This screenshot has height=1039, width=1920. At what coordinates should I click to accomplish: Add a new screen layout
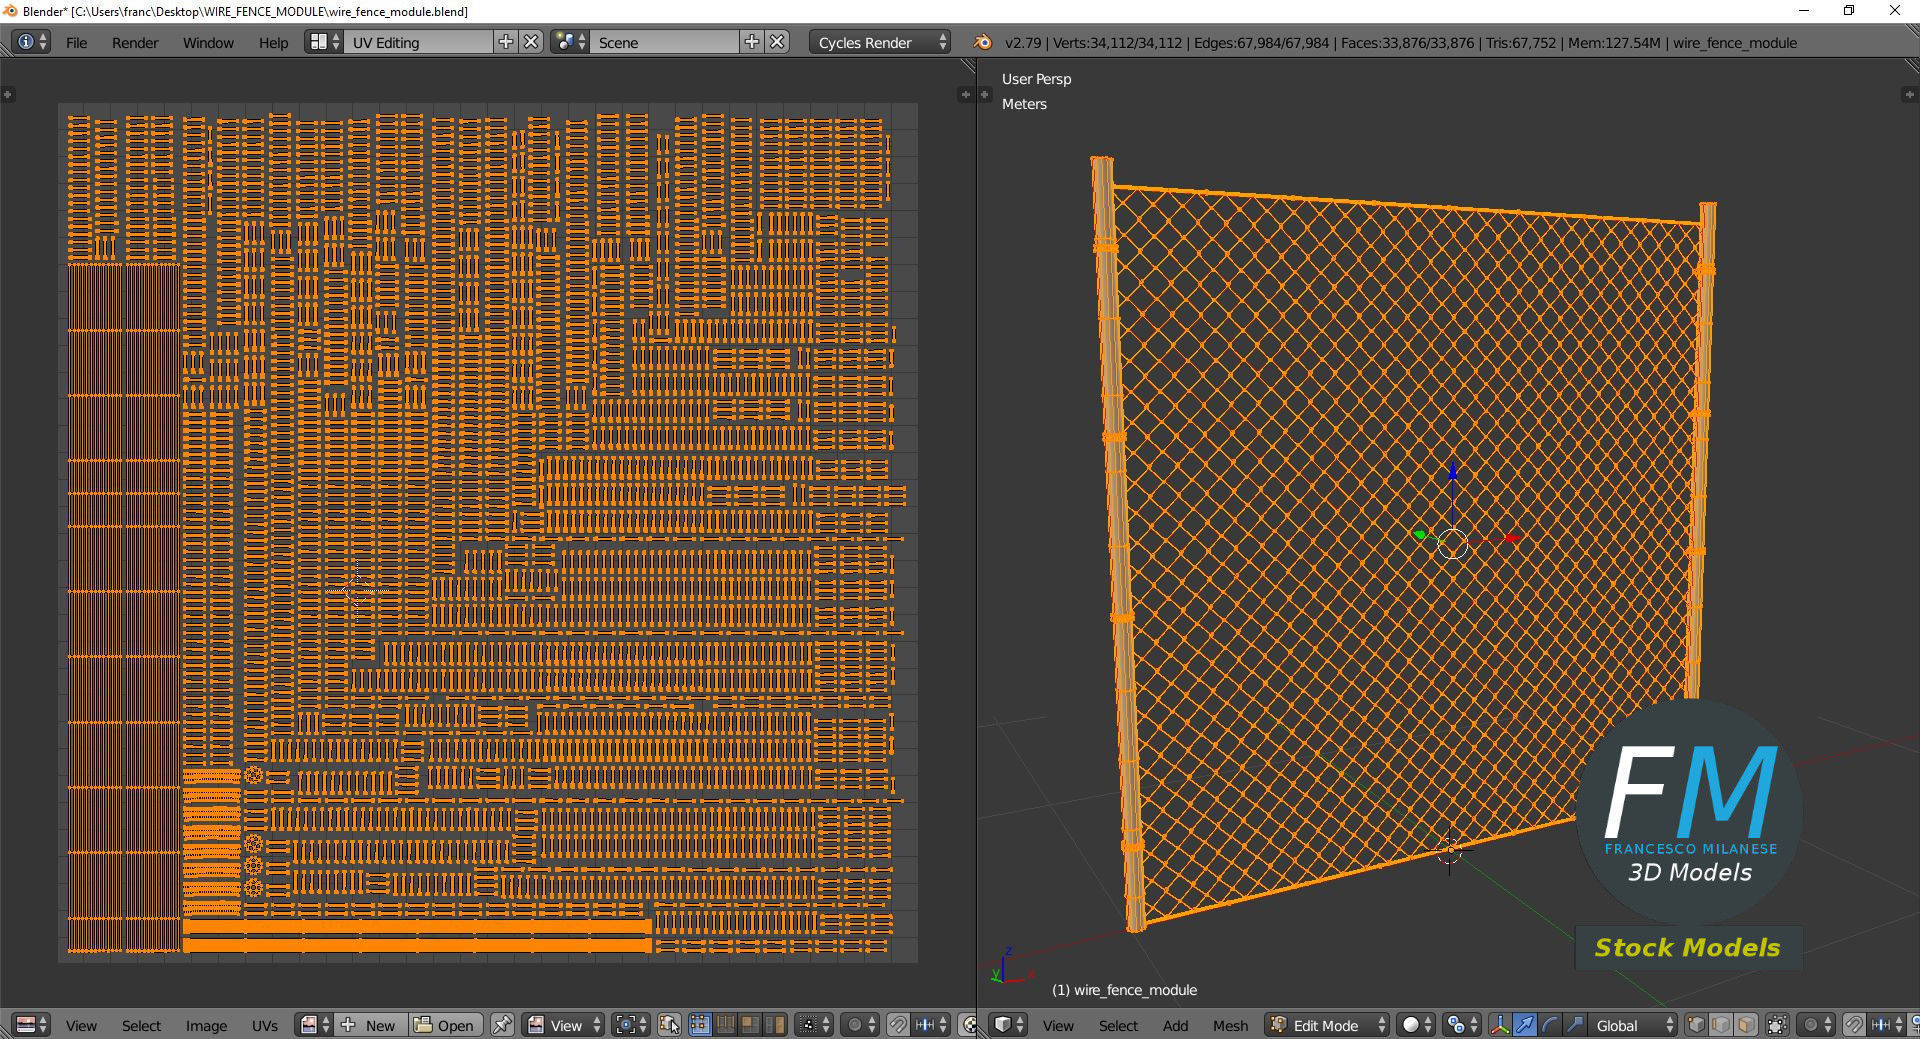pos(506,42)
